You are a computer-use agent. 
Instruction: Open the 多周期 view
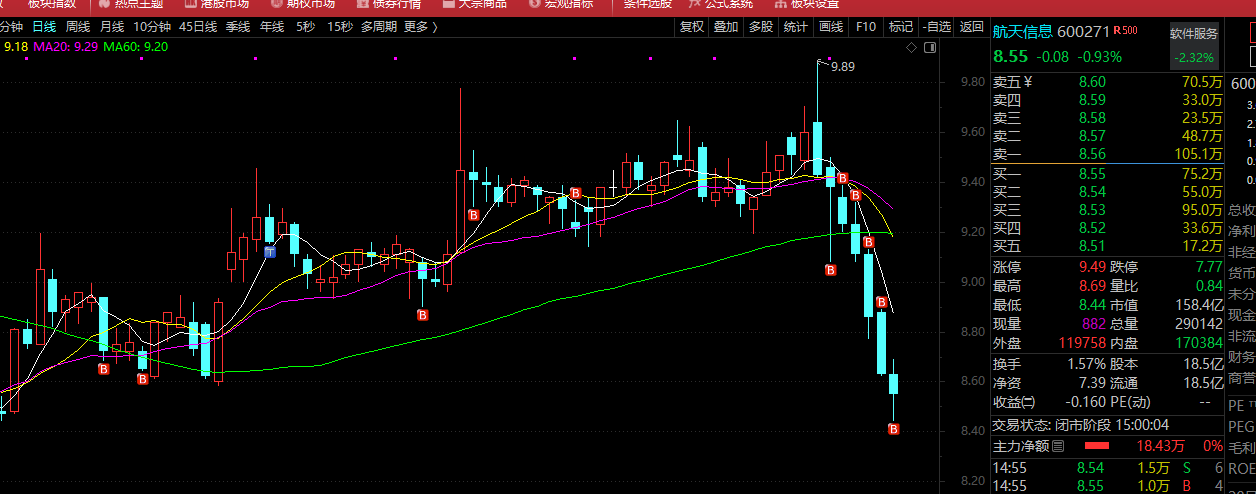pos(380,27)
